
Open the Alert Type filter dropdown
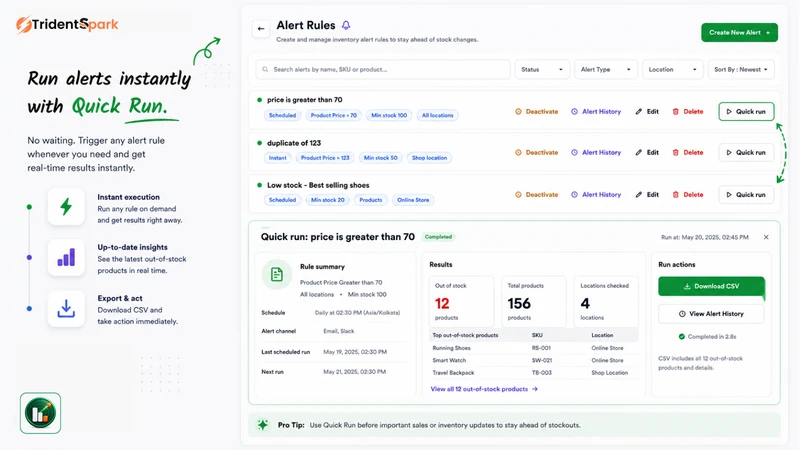[x=606, y=69]
